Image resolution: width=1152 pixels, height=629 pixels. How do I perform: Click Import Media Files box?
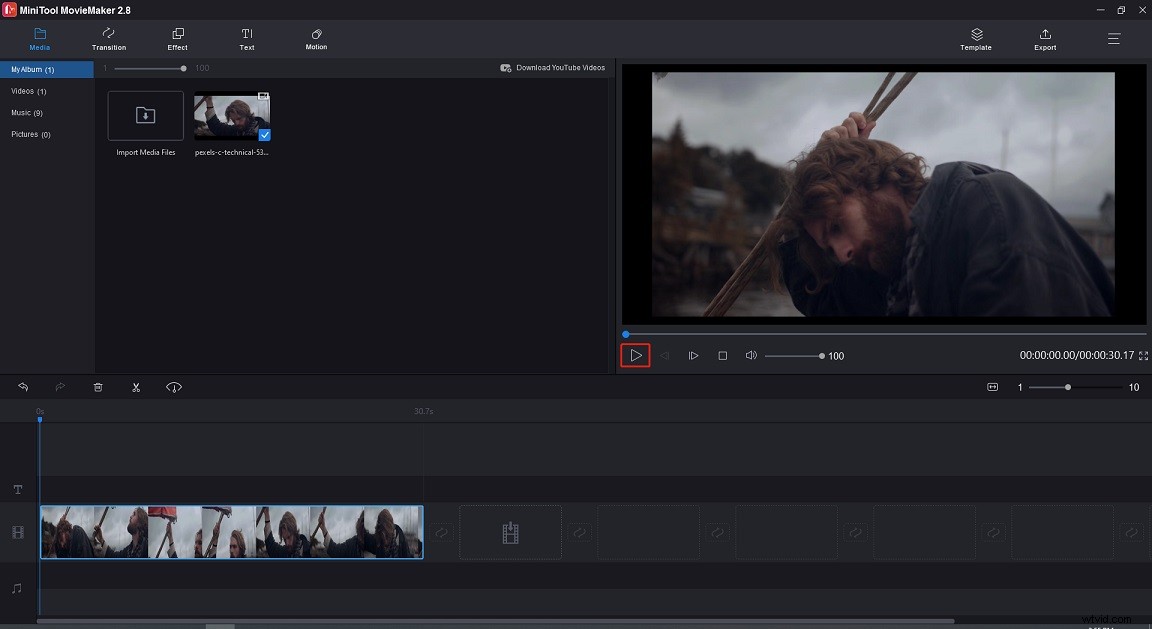click(x=146, y=116)
